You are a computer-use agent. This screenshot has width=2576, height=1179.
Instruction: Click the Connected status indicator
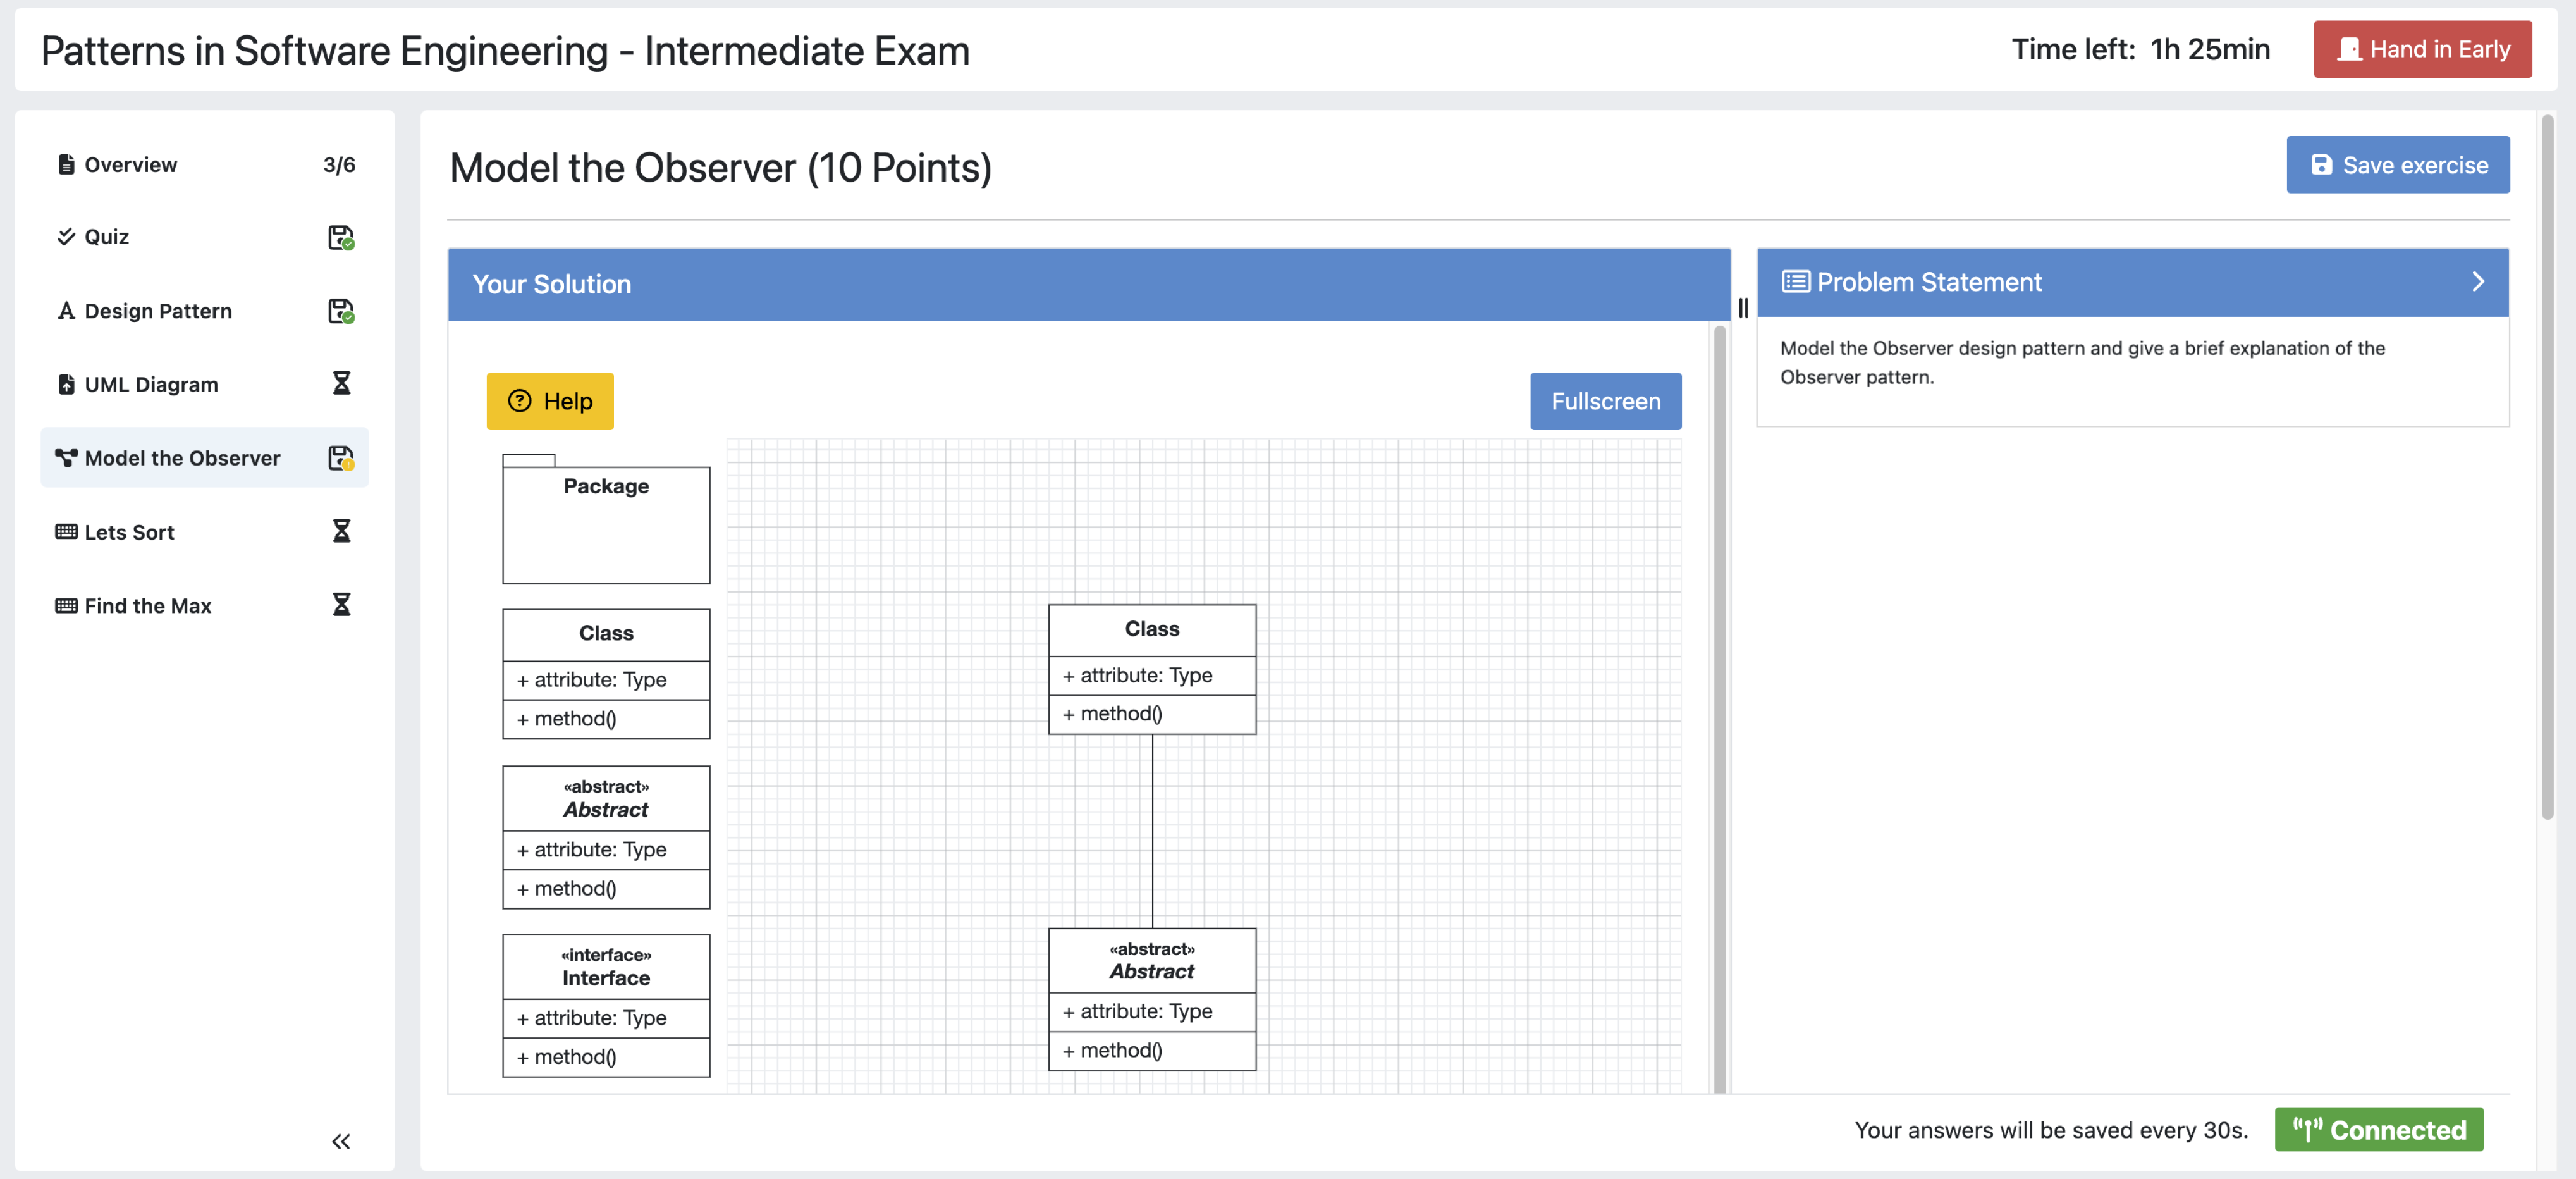2378,1129
